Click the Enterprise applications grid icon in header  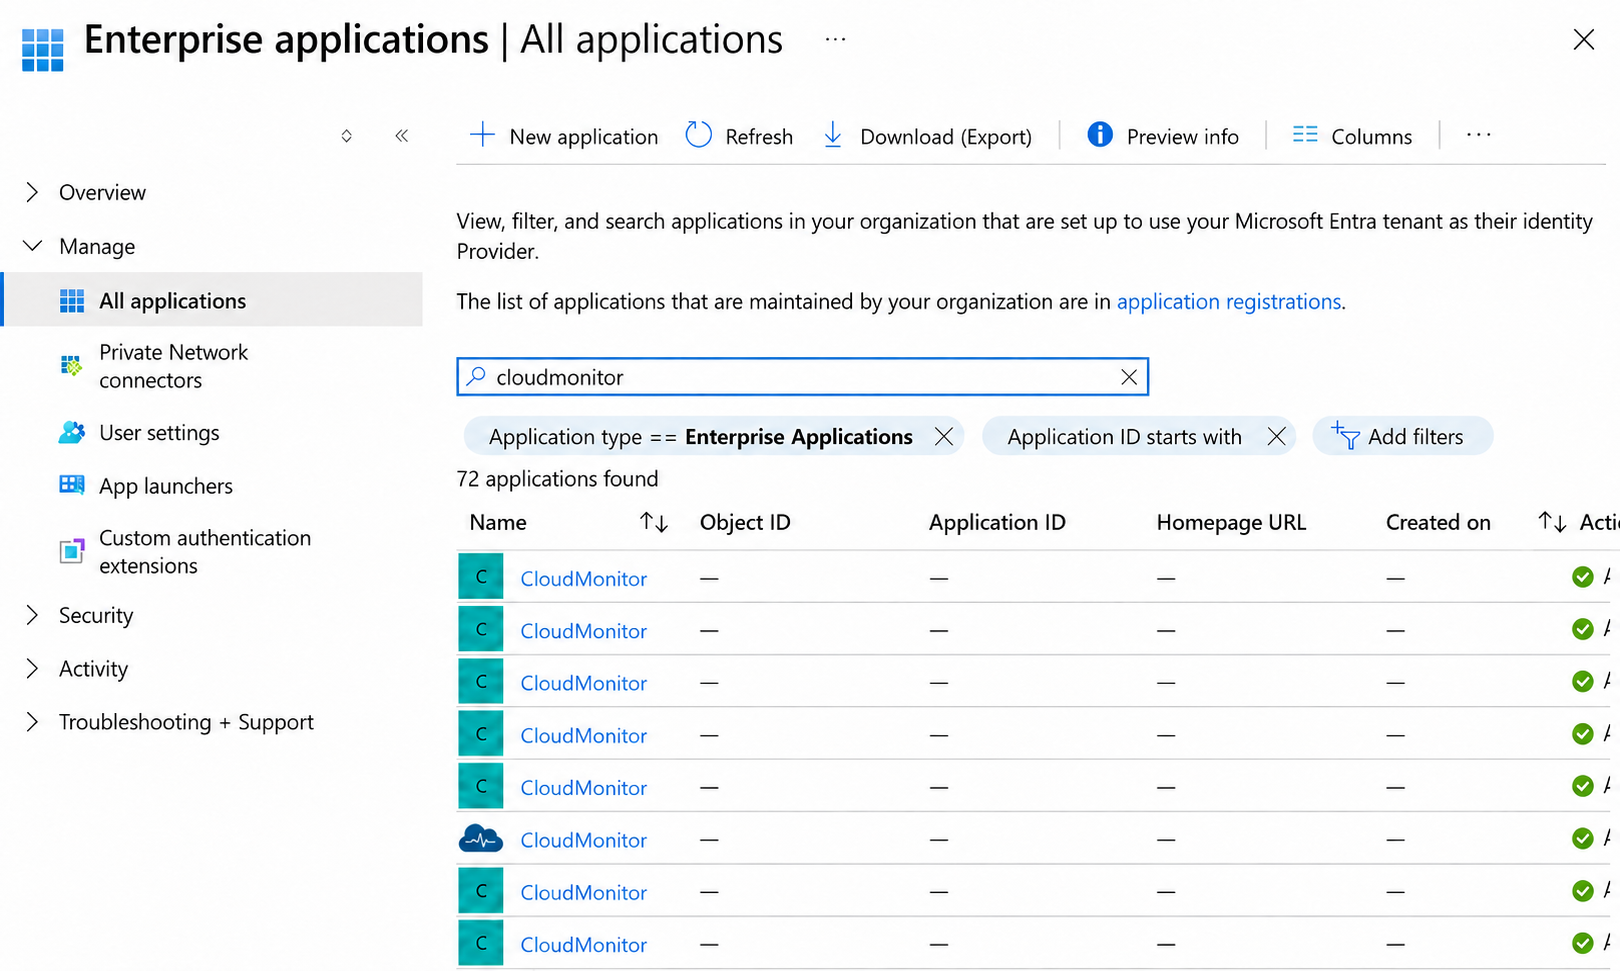click(x=42, y=50)
